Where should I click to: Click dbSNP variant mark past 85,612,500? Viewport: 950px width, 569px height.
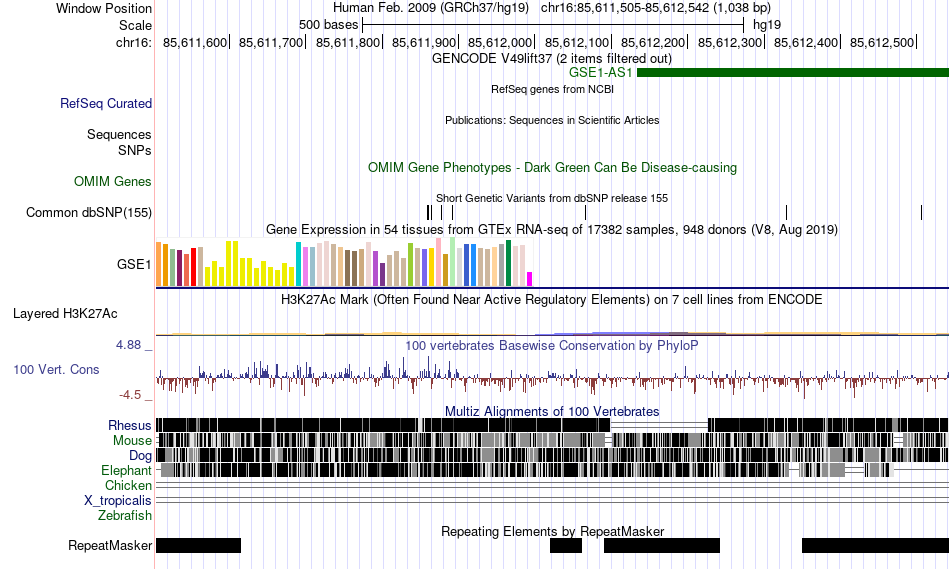coord(922,212)
